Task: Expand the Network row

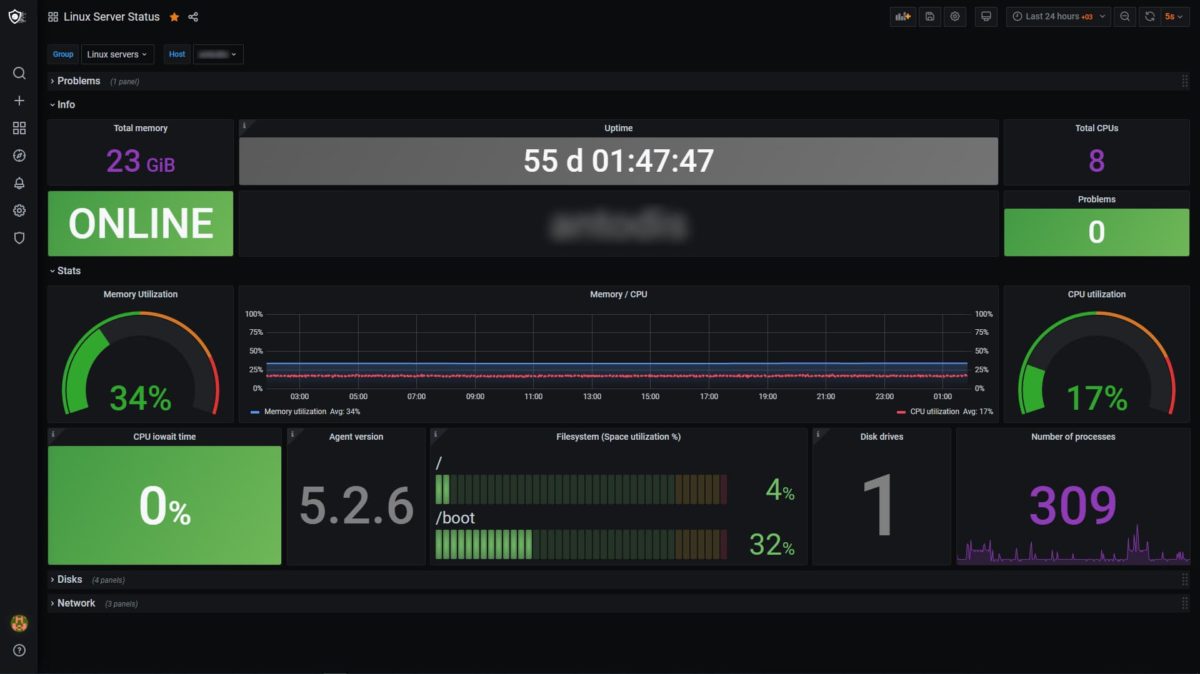Action: coord(76,604)
